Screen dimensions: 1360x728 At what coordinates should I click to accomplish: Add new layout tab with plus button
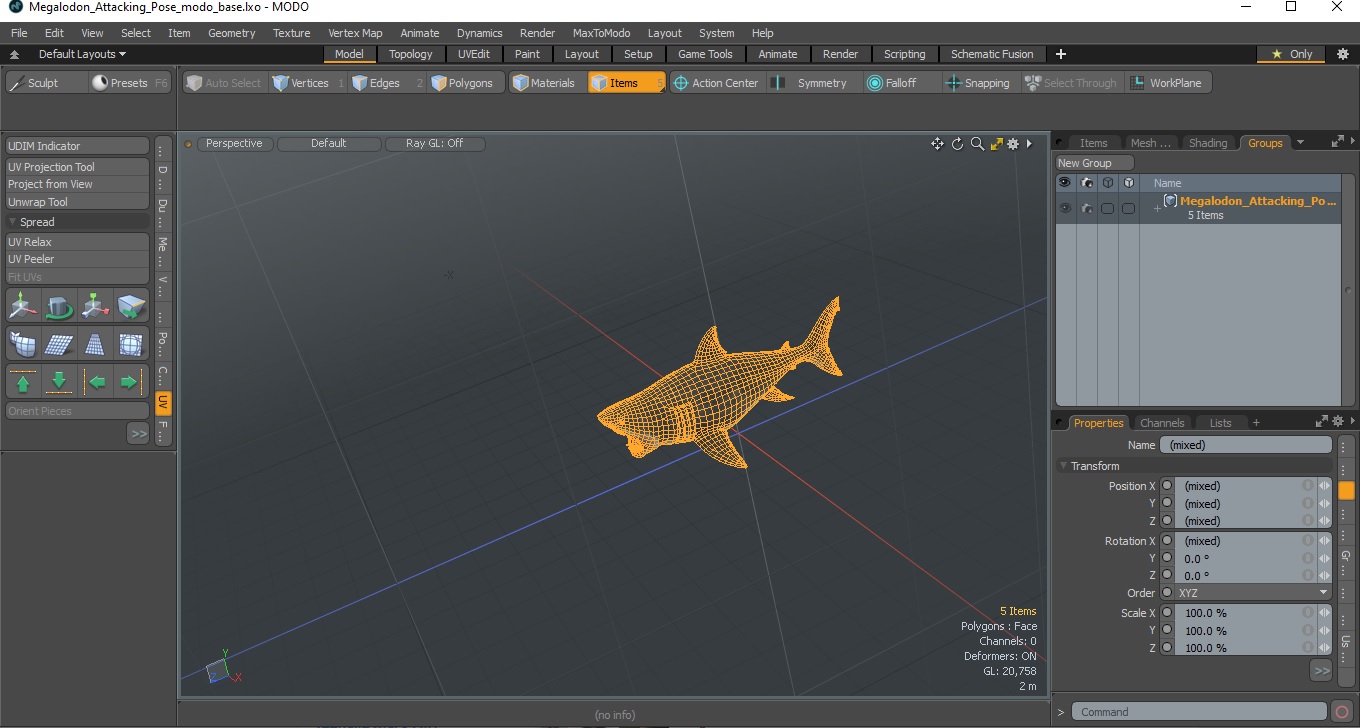tap(1061, 54)
